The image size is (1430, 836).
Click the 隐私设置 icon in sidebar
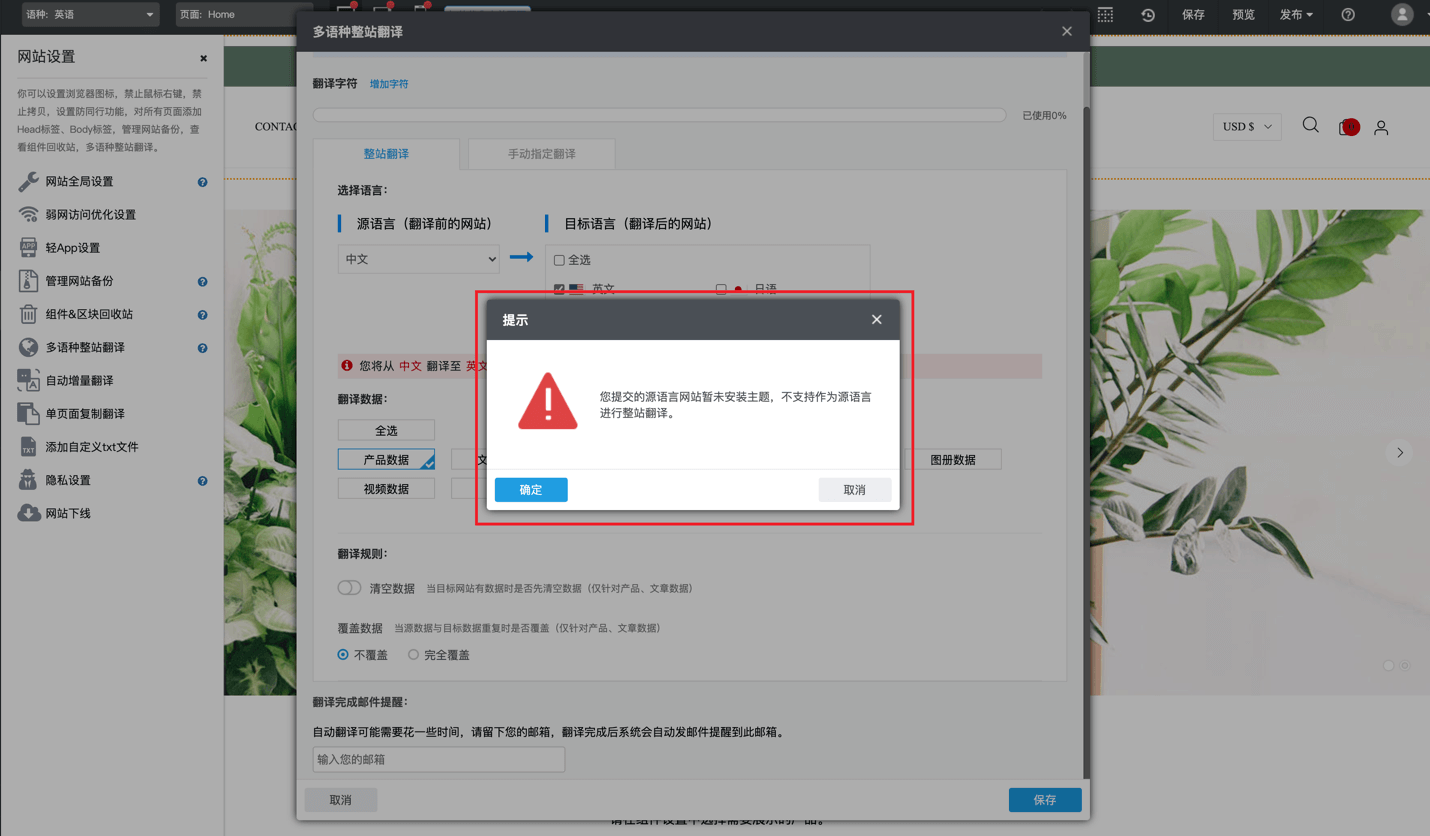coord(28,480)
